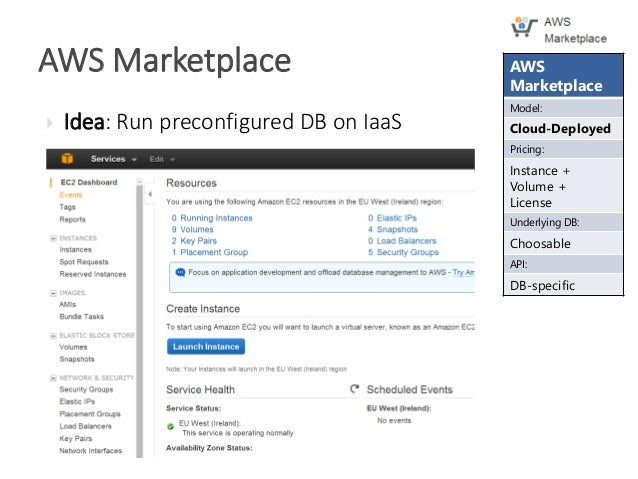
Task: Open Tags in the sidebar
Action: coord(68,207)
